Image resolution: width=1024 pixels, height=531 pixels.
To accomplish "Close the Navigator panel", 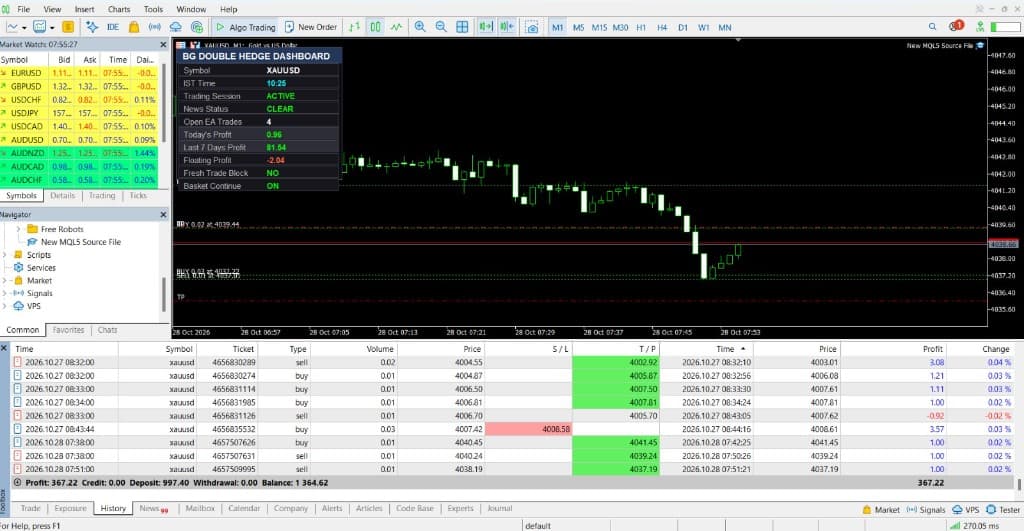I will tap(163, 214).
